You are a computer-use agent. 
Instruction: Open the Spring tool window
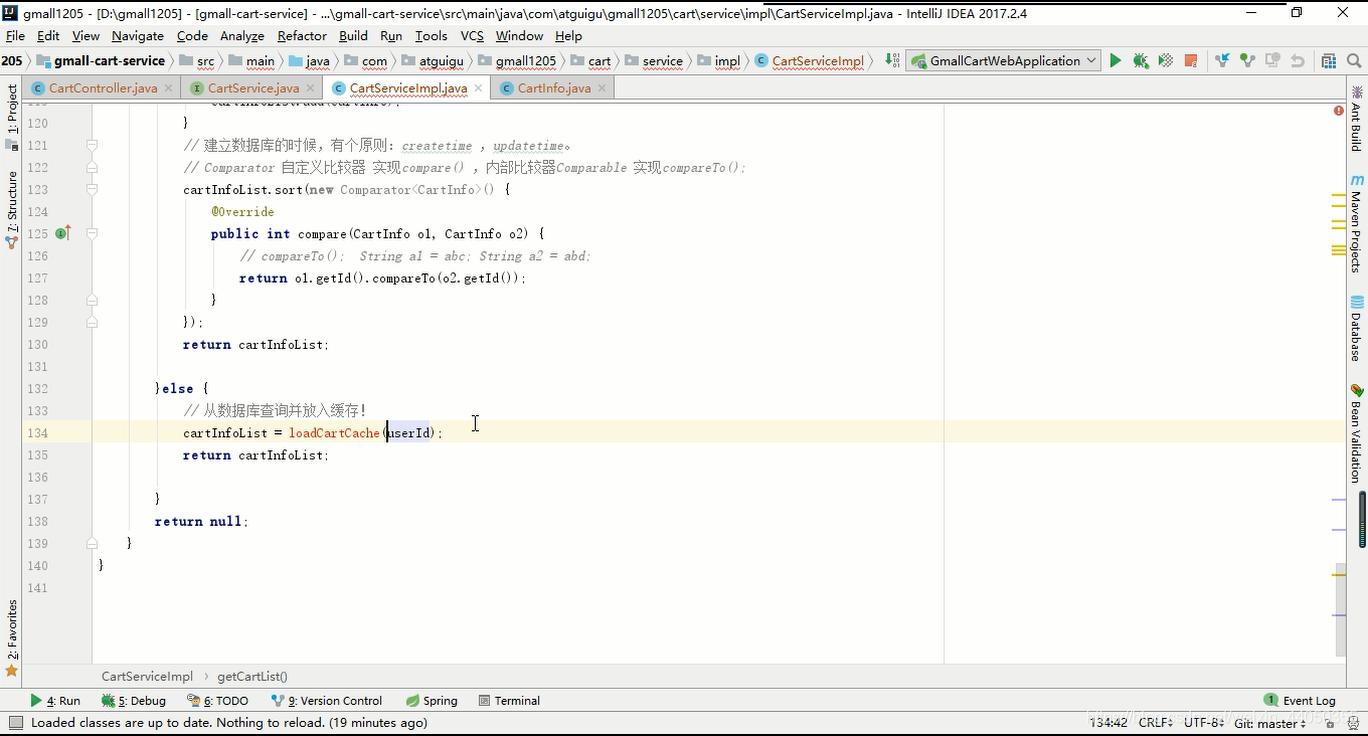[x=431, y=700]
